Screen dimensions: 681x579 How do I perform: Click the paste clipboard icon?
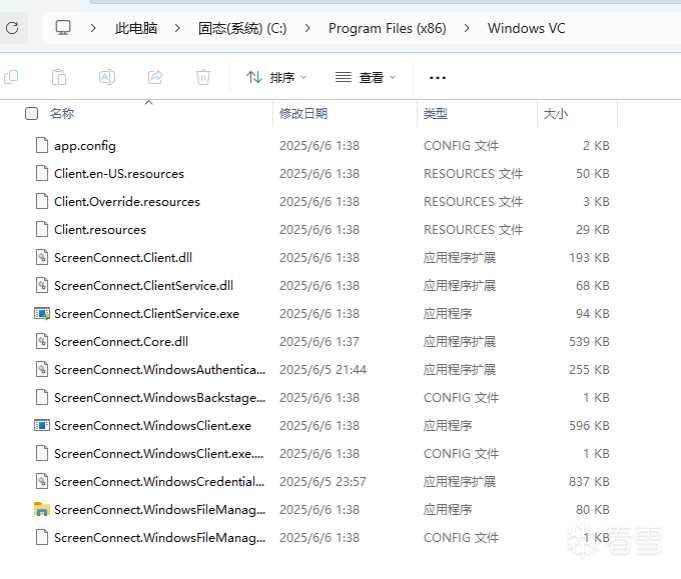point(59,77)
